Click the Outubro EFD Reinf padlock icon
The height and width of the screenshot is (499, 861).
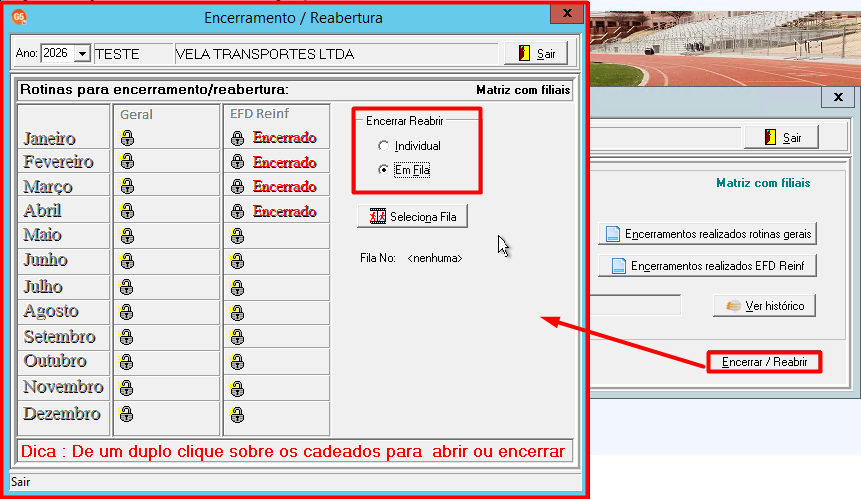(237, 362)
